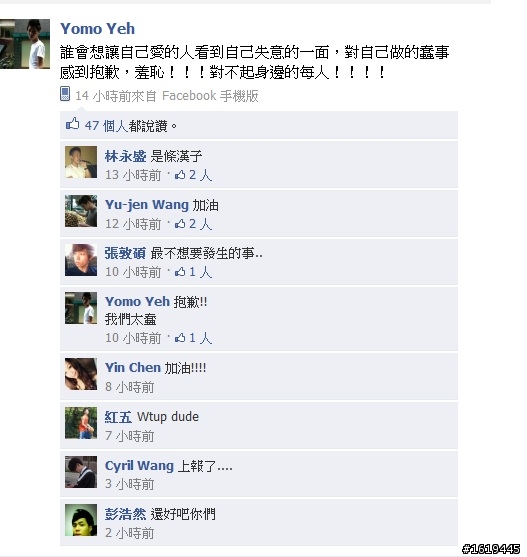Click the like icon on 林永盛's comment
Screen dimensions: 527x557
click(180, 175)
